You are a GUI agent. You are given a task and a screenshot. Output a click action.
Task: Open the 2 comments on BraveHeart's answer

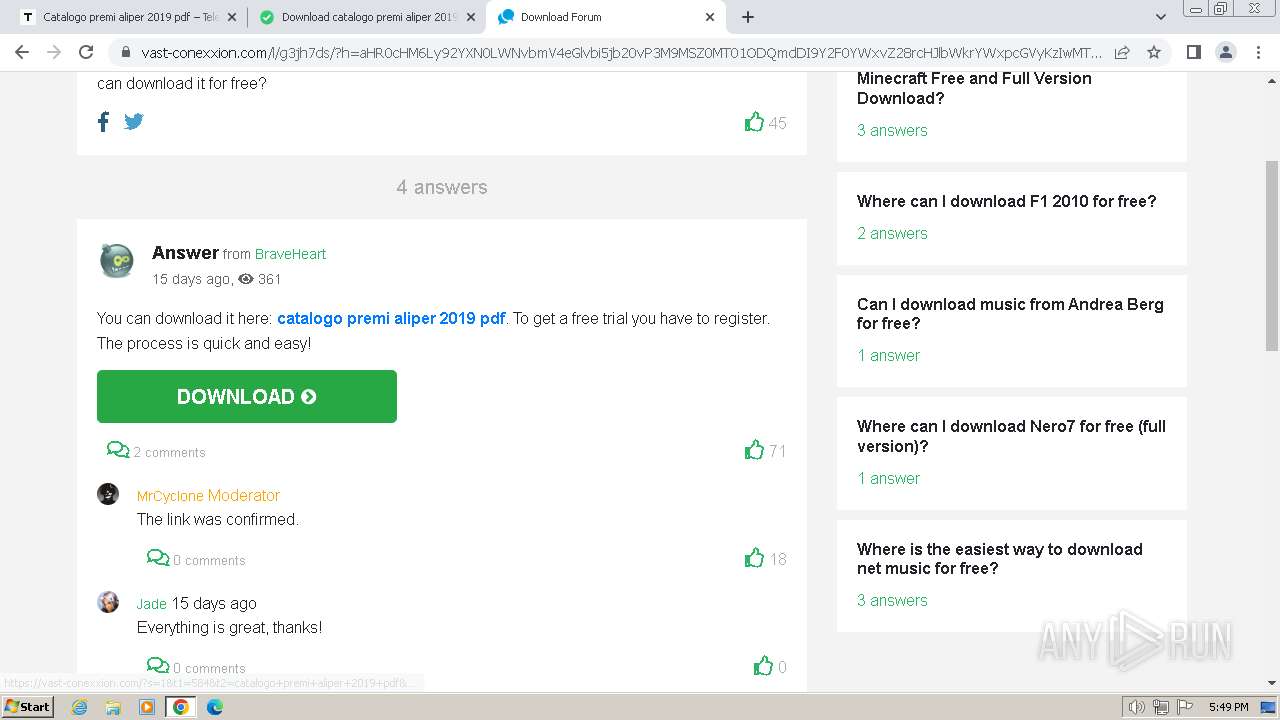click(156, 451)
